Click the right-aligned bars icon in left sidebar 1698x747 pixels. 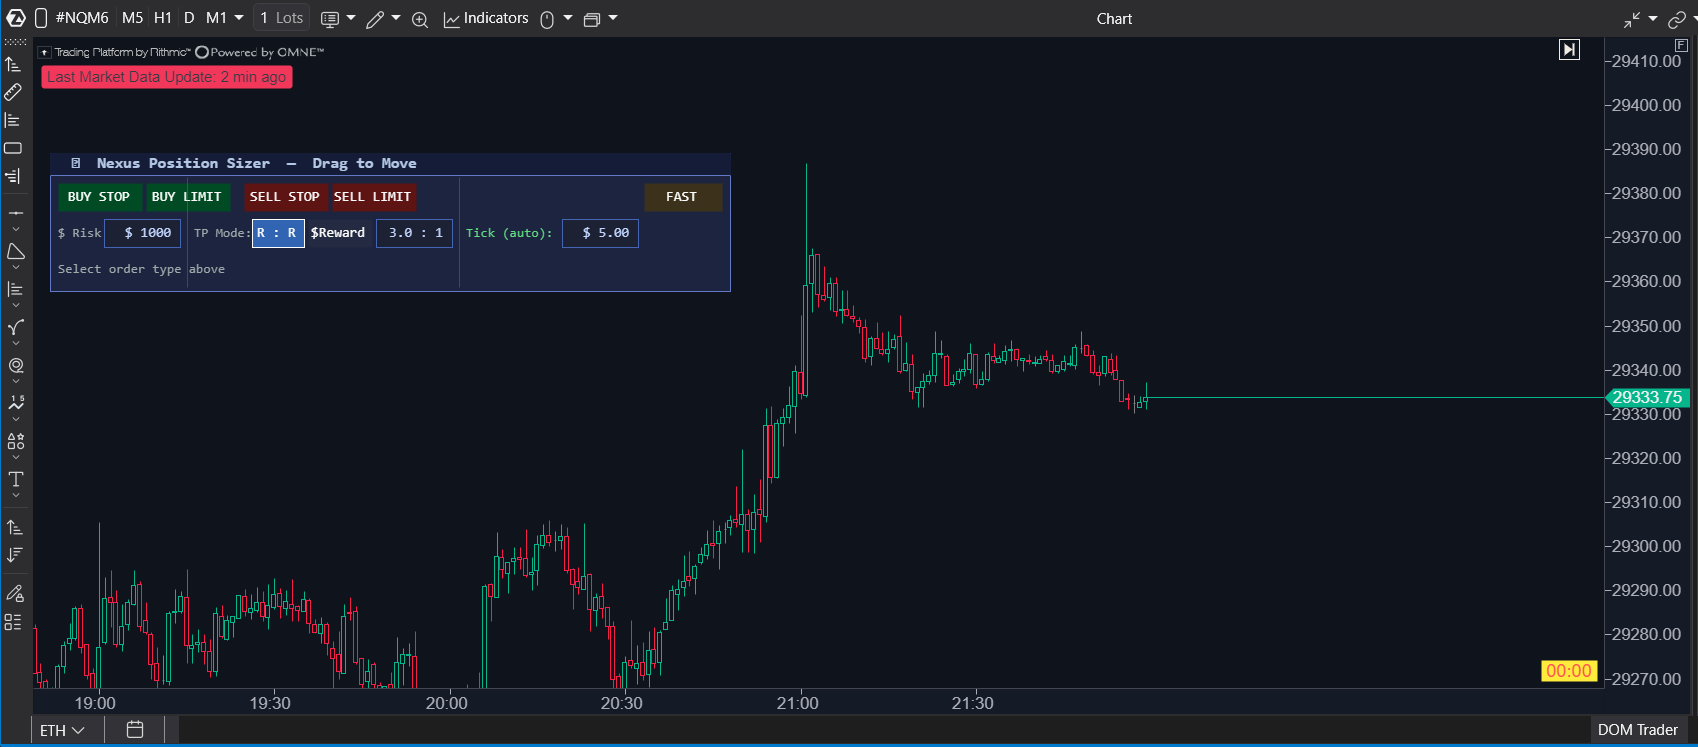click(13, 176)
